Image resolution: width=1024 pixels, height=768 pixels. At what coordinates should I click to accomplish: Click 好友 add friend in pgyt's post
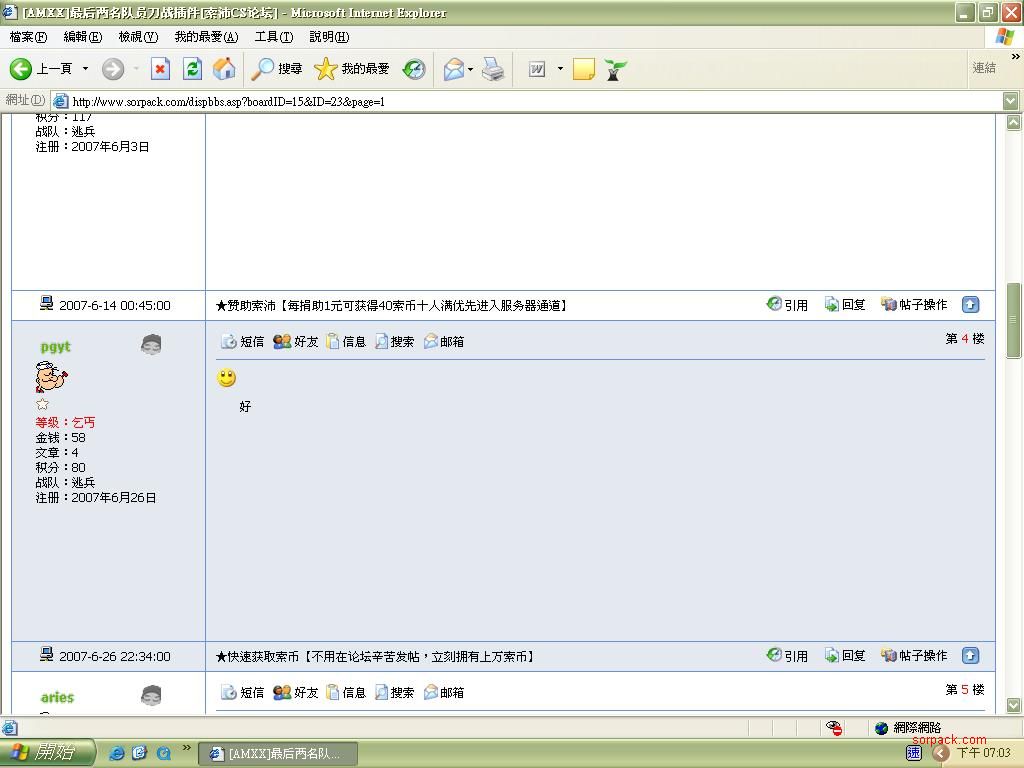(x=296, y=341)
